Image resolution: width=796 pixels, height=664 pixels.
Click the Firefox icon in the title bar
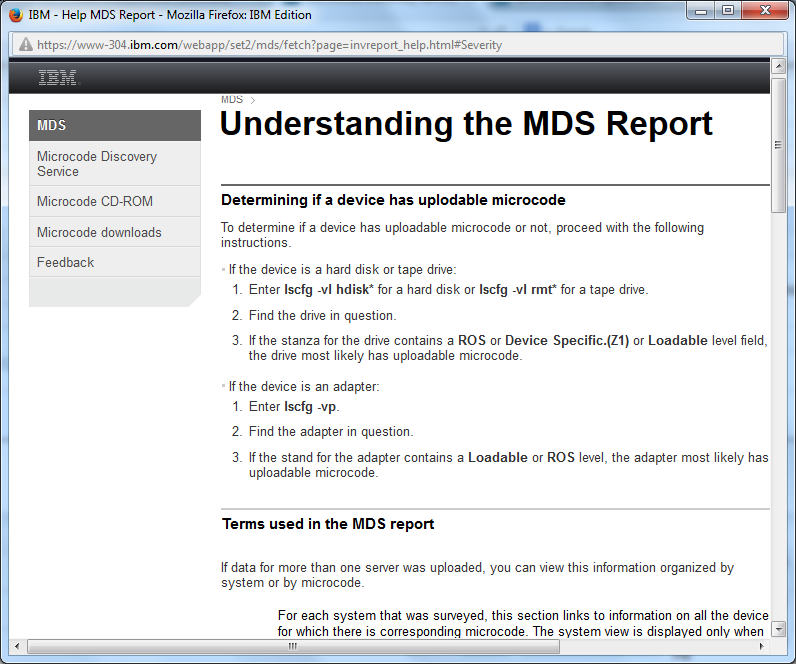click(x=15, y=15)
